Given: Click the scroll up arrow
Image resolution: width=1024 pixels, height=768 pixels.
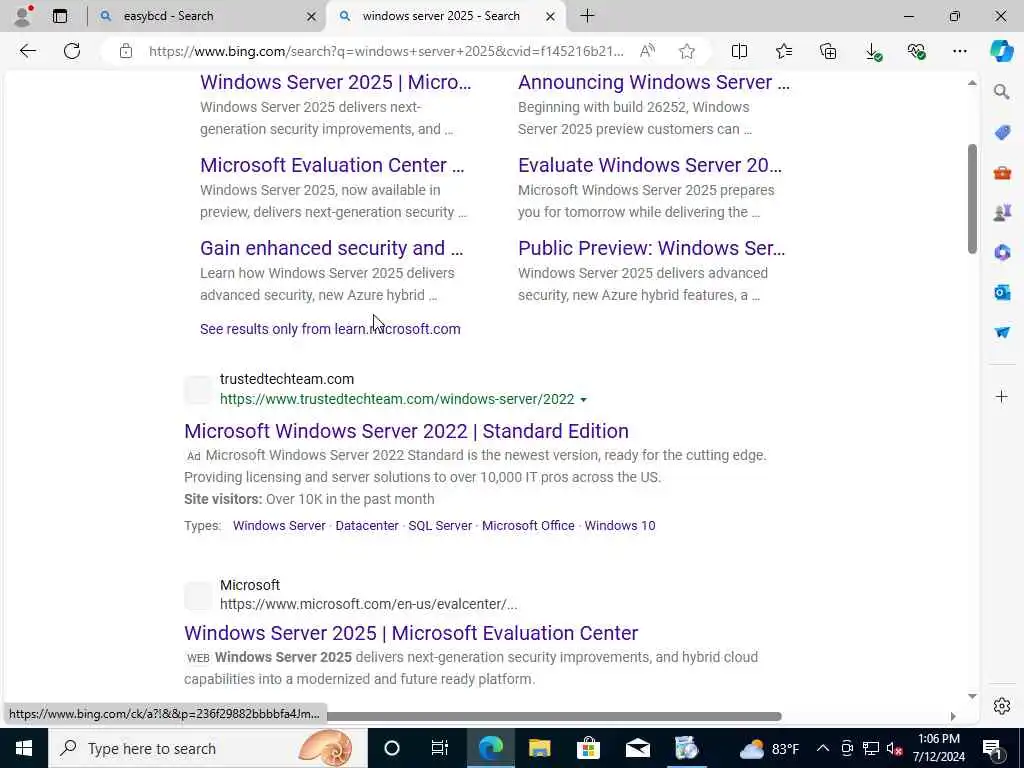Looking at the screenshot, I should pyautogui.click(x=972, y=83).
